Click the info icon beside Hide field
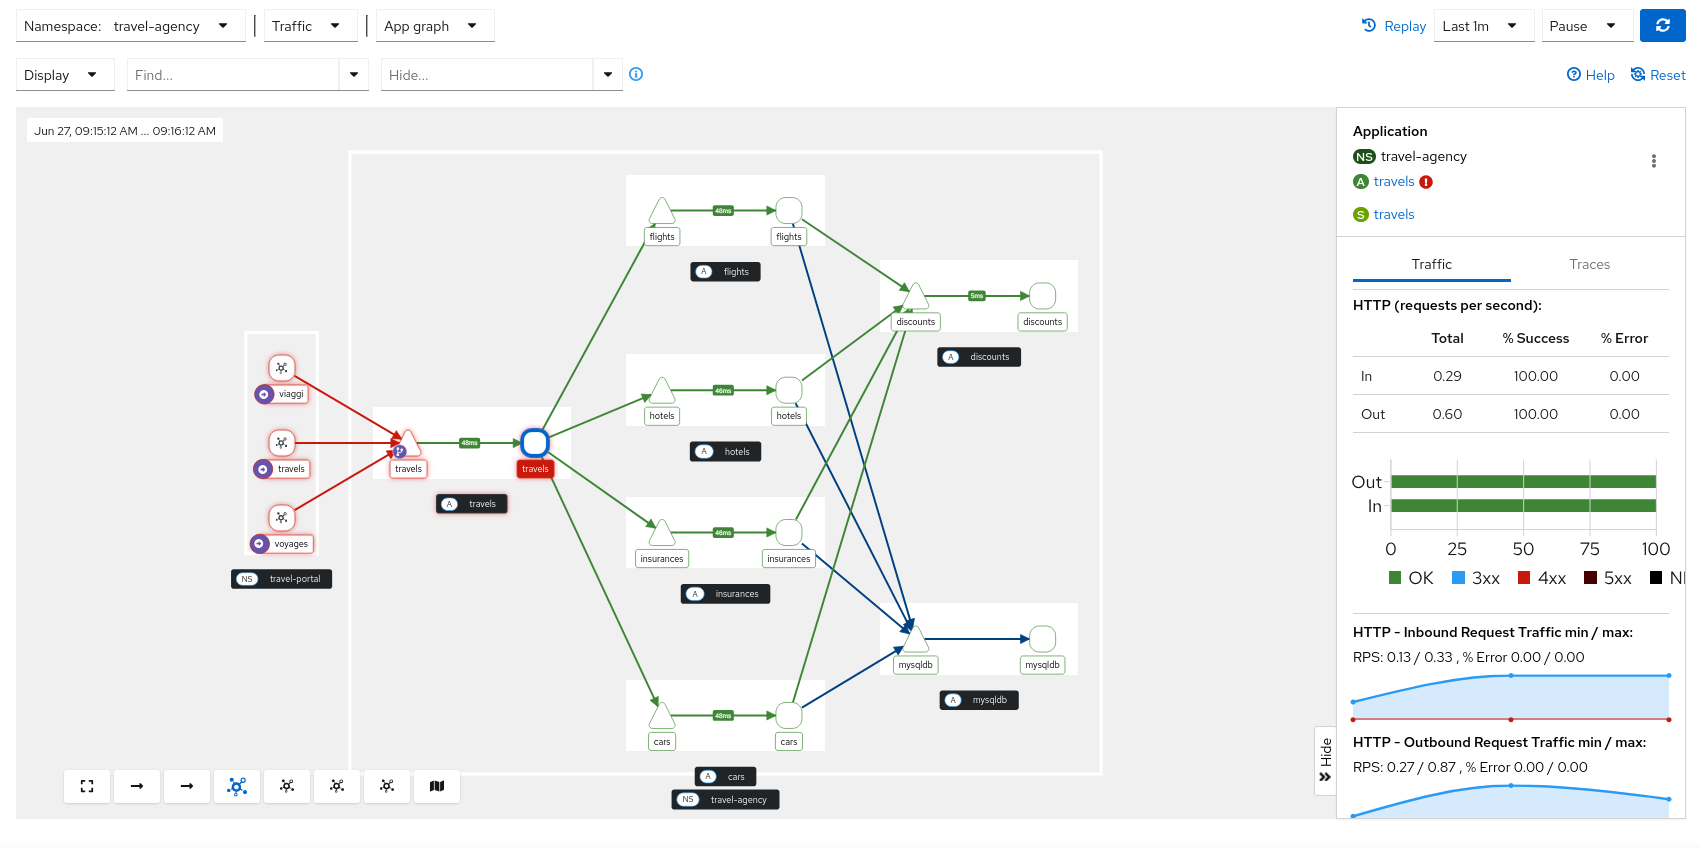The width and height of the screenshot is (1700, 848). [636, 74]
